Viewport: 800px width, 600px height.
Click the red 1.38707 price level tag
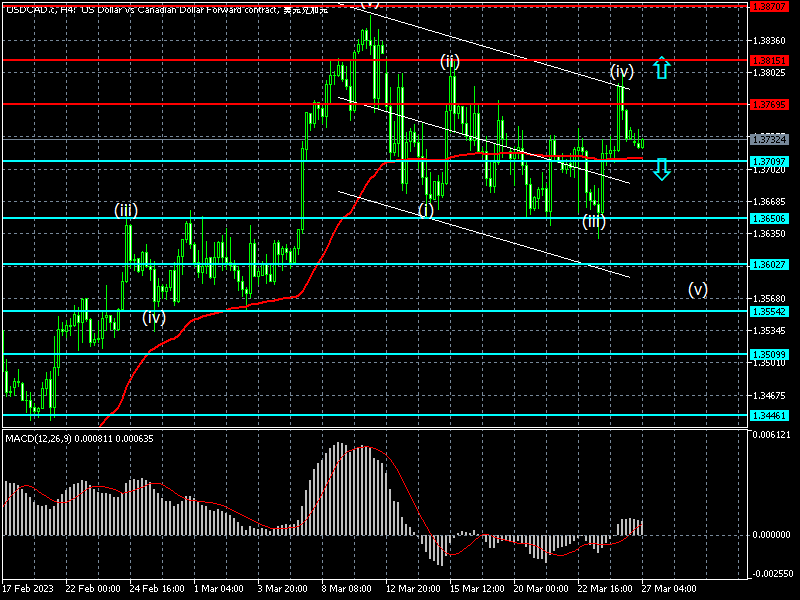pos(768,6)
